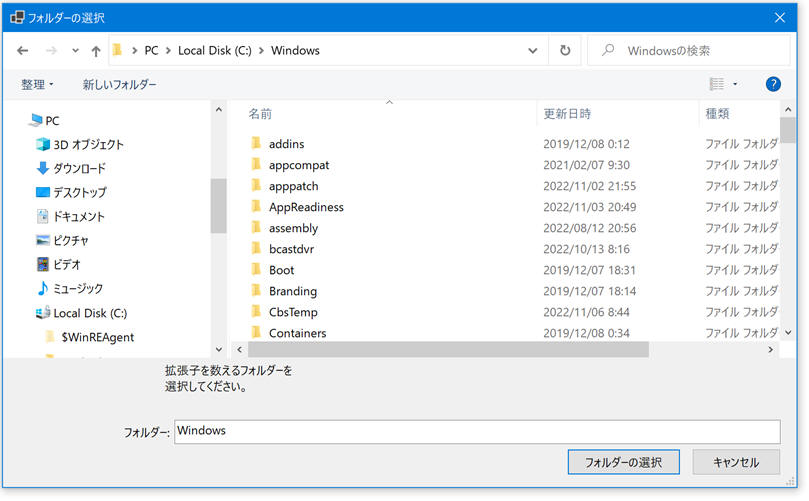Click the ビデオ film icon
This screenshot has width=809, height=501.
click(x=43, y=265)
